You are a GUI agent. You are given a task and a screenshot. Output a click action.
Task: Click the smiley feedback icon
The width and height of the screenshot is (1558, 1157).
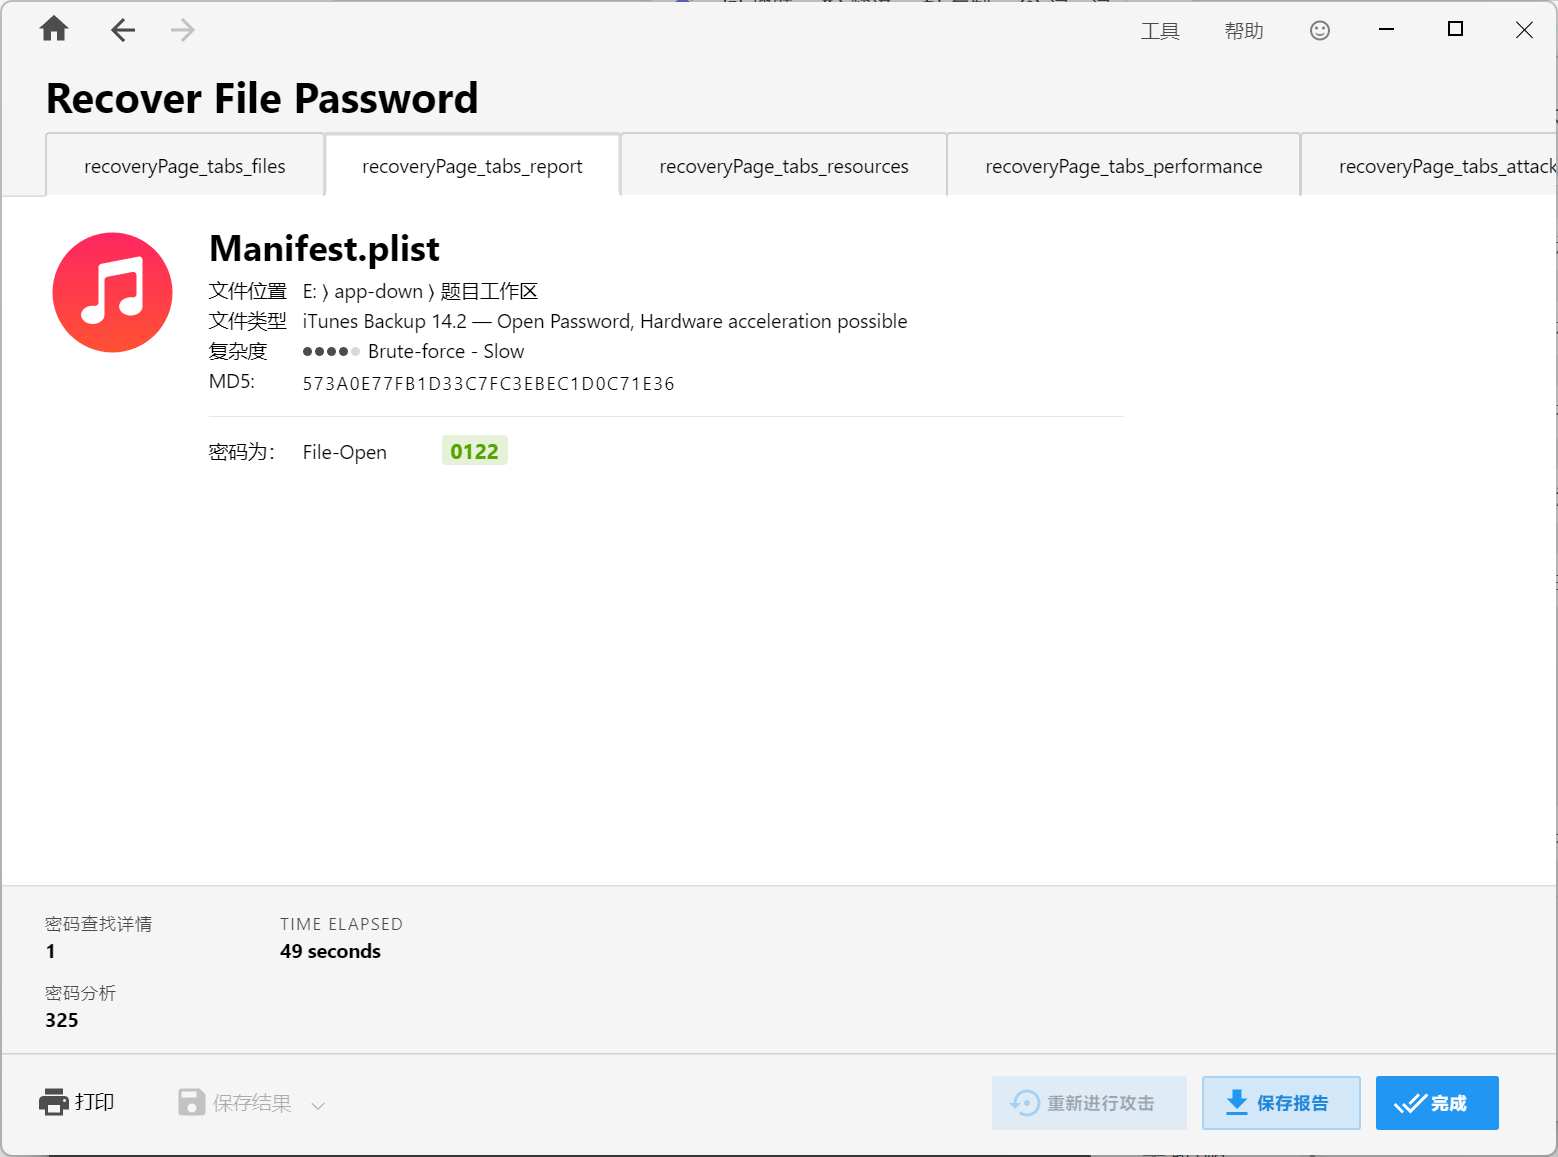pyautogui.click(x=1320, y=31)
